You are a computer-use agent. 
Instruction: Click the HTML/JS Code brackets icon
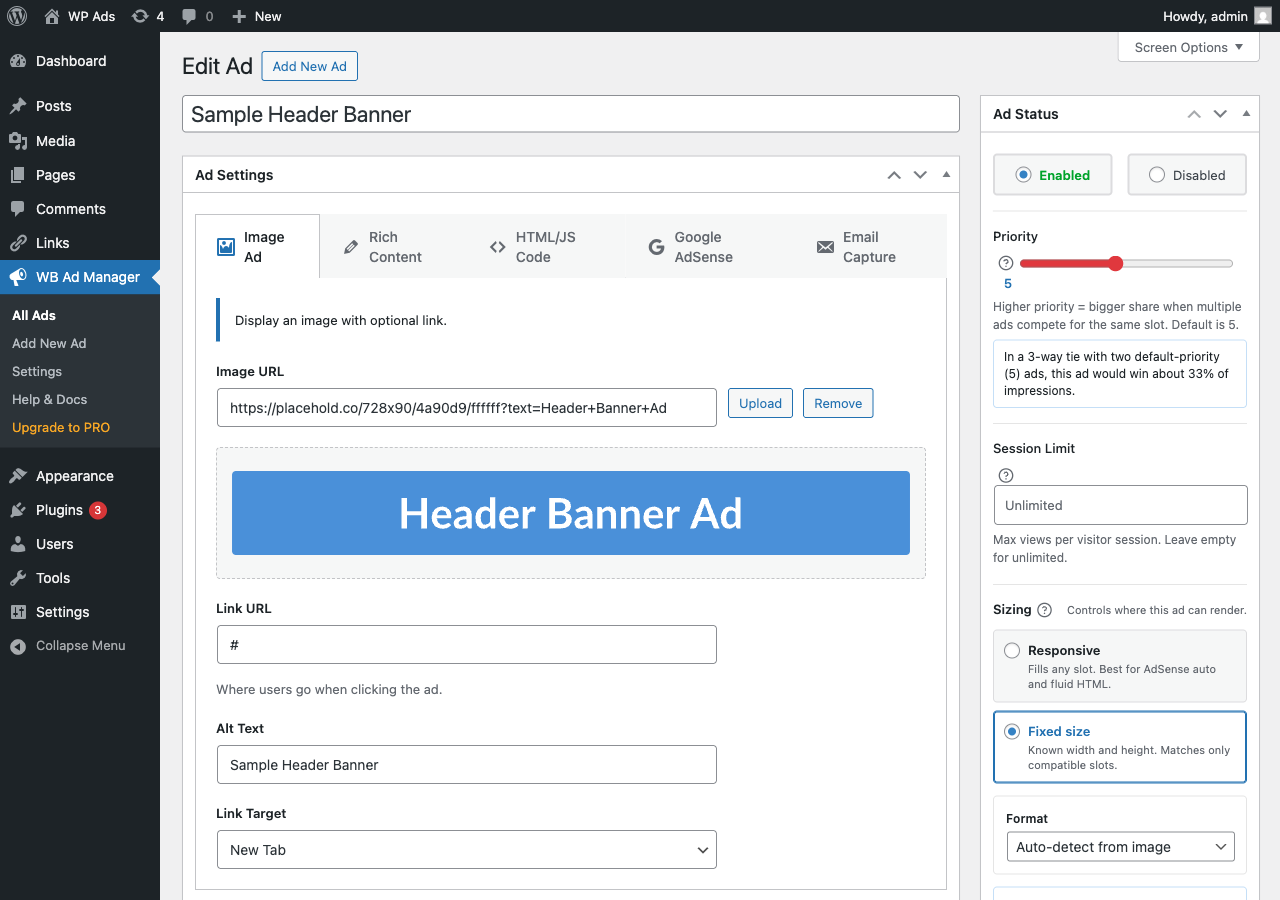pyautogui.click(x=497, y=246)
